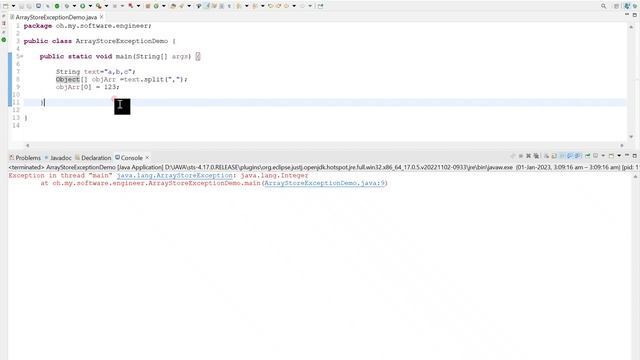Image resolution: width=640 pixels, height=360 pixels.
Task: Click the package declaration on line 1
Action: (x=87, y=26)
